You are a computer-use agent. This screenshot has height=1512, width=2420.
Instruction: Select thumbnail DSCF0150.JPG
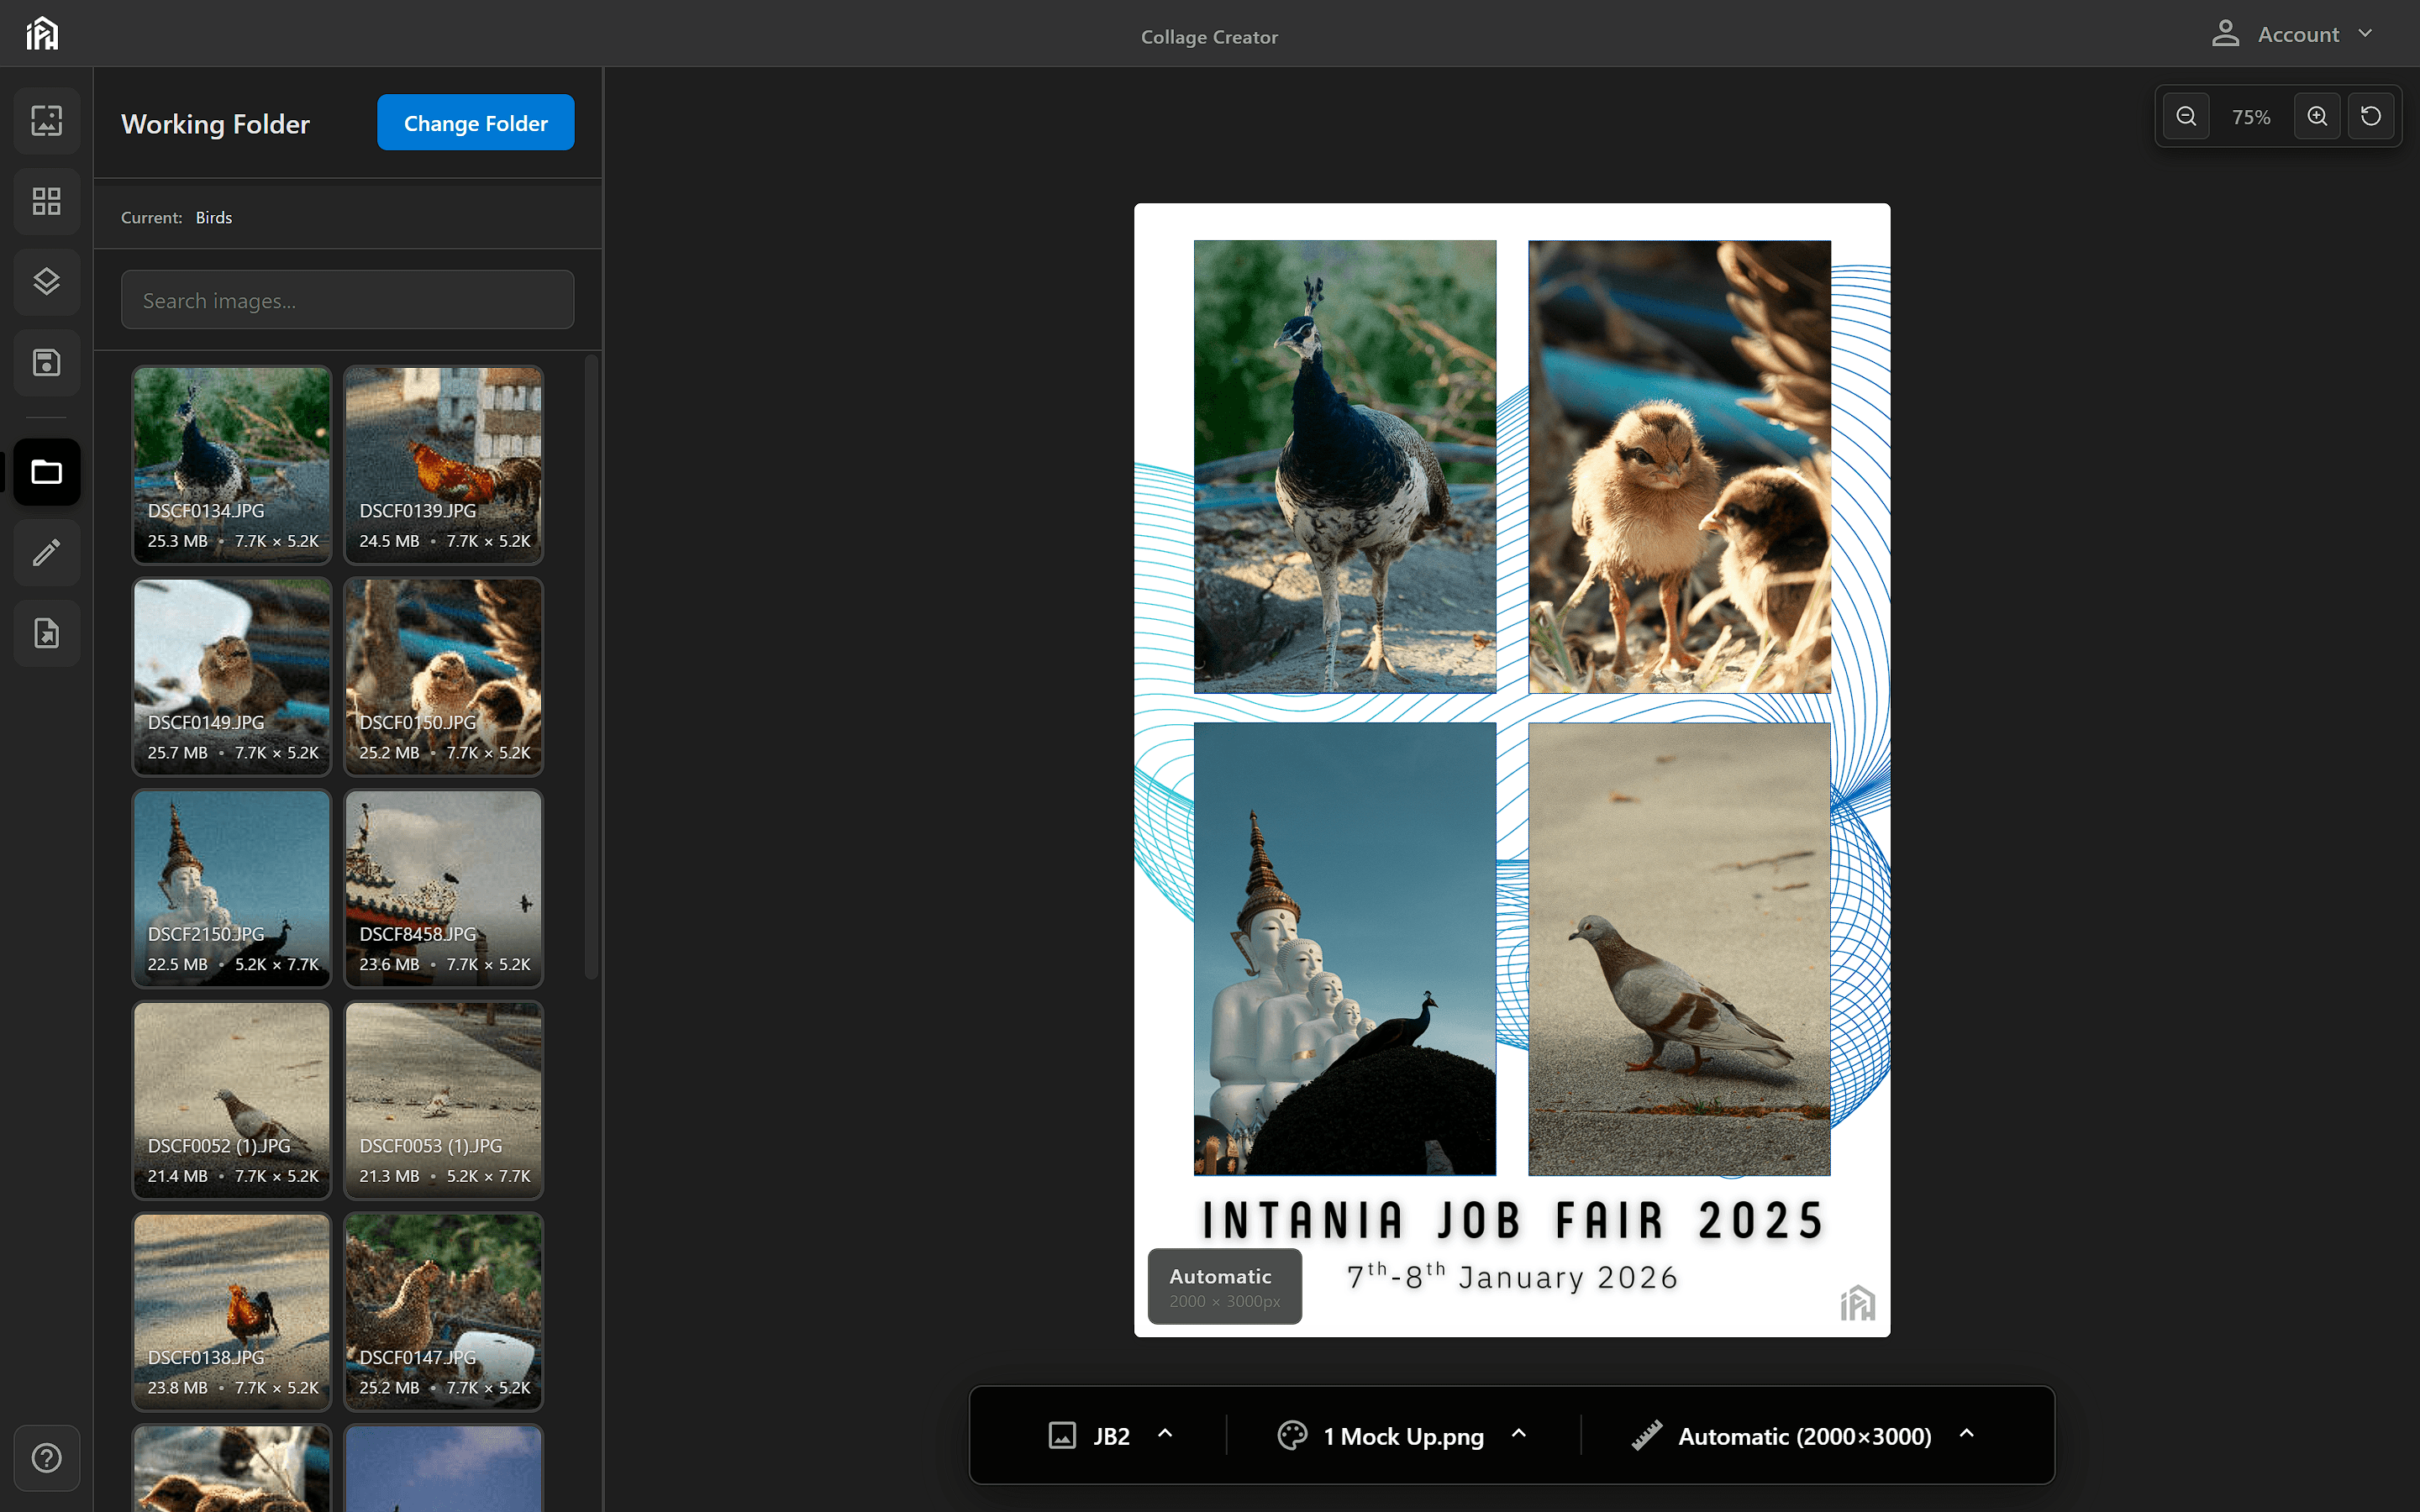coord(444,676)
